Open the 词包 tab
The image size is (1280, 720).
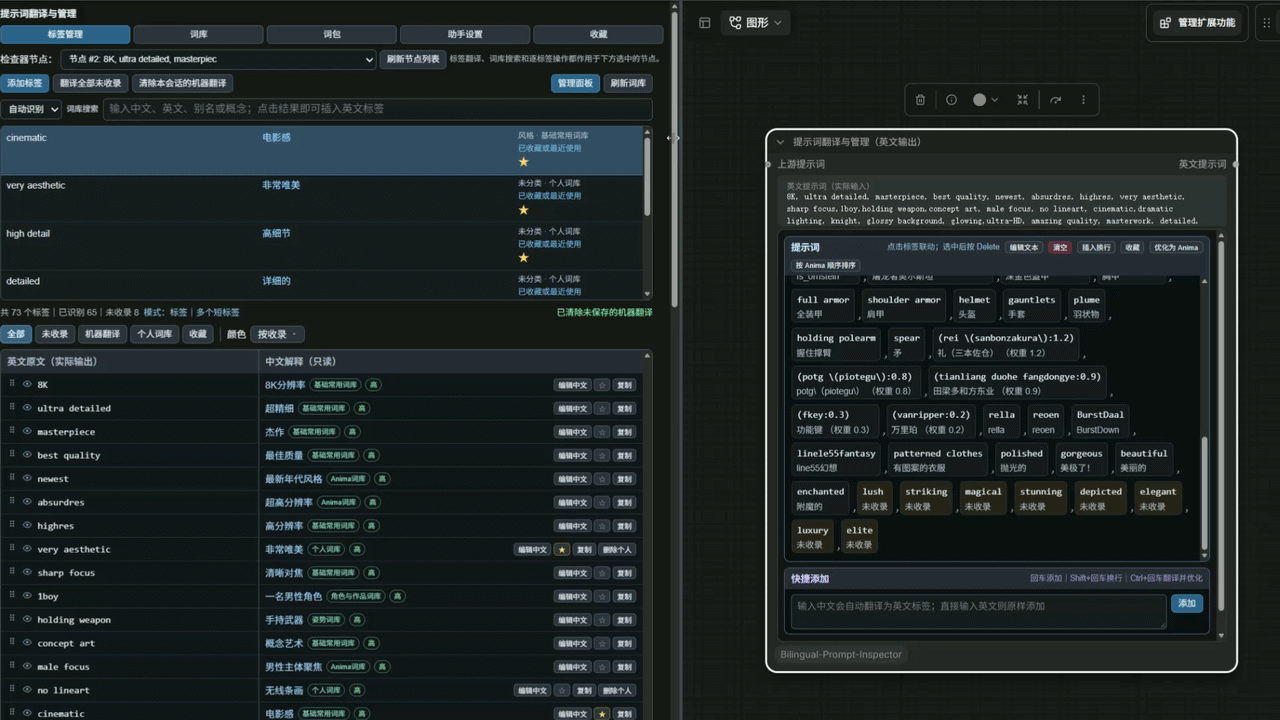(x=332, y=34)
